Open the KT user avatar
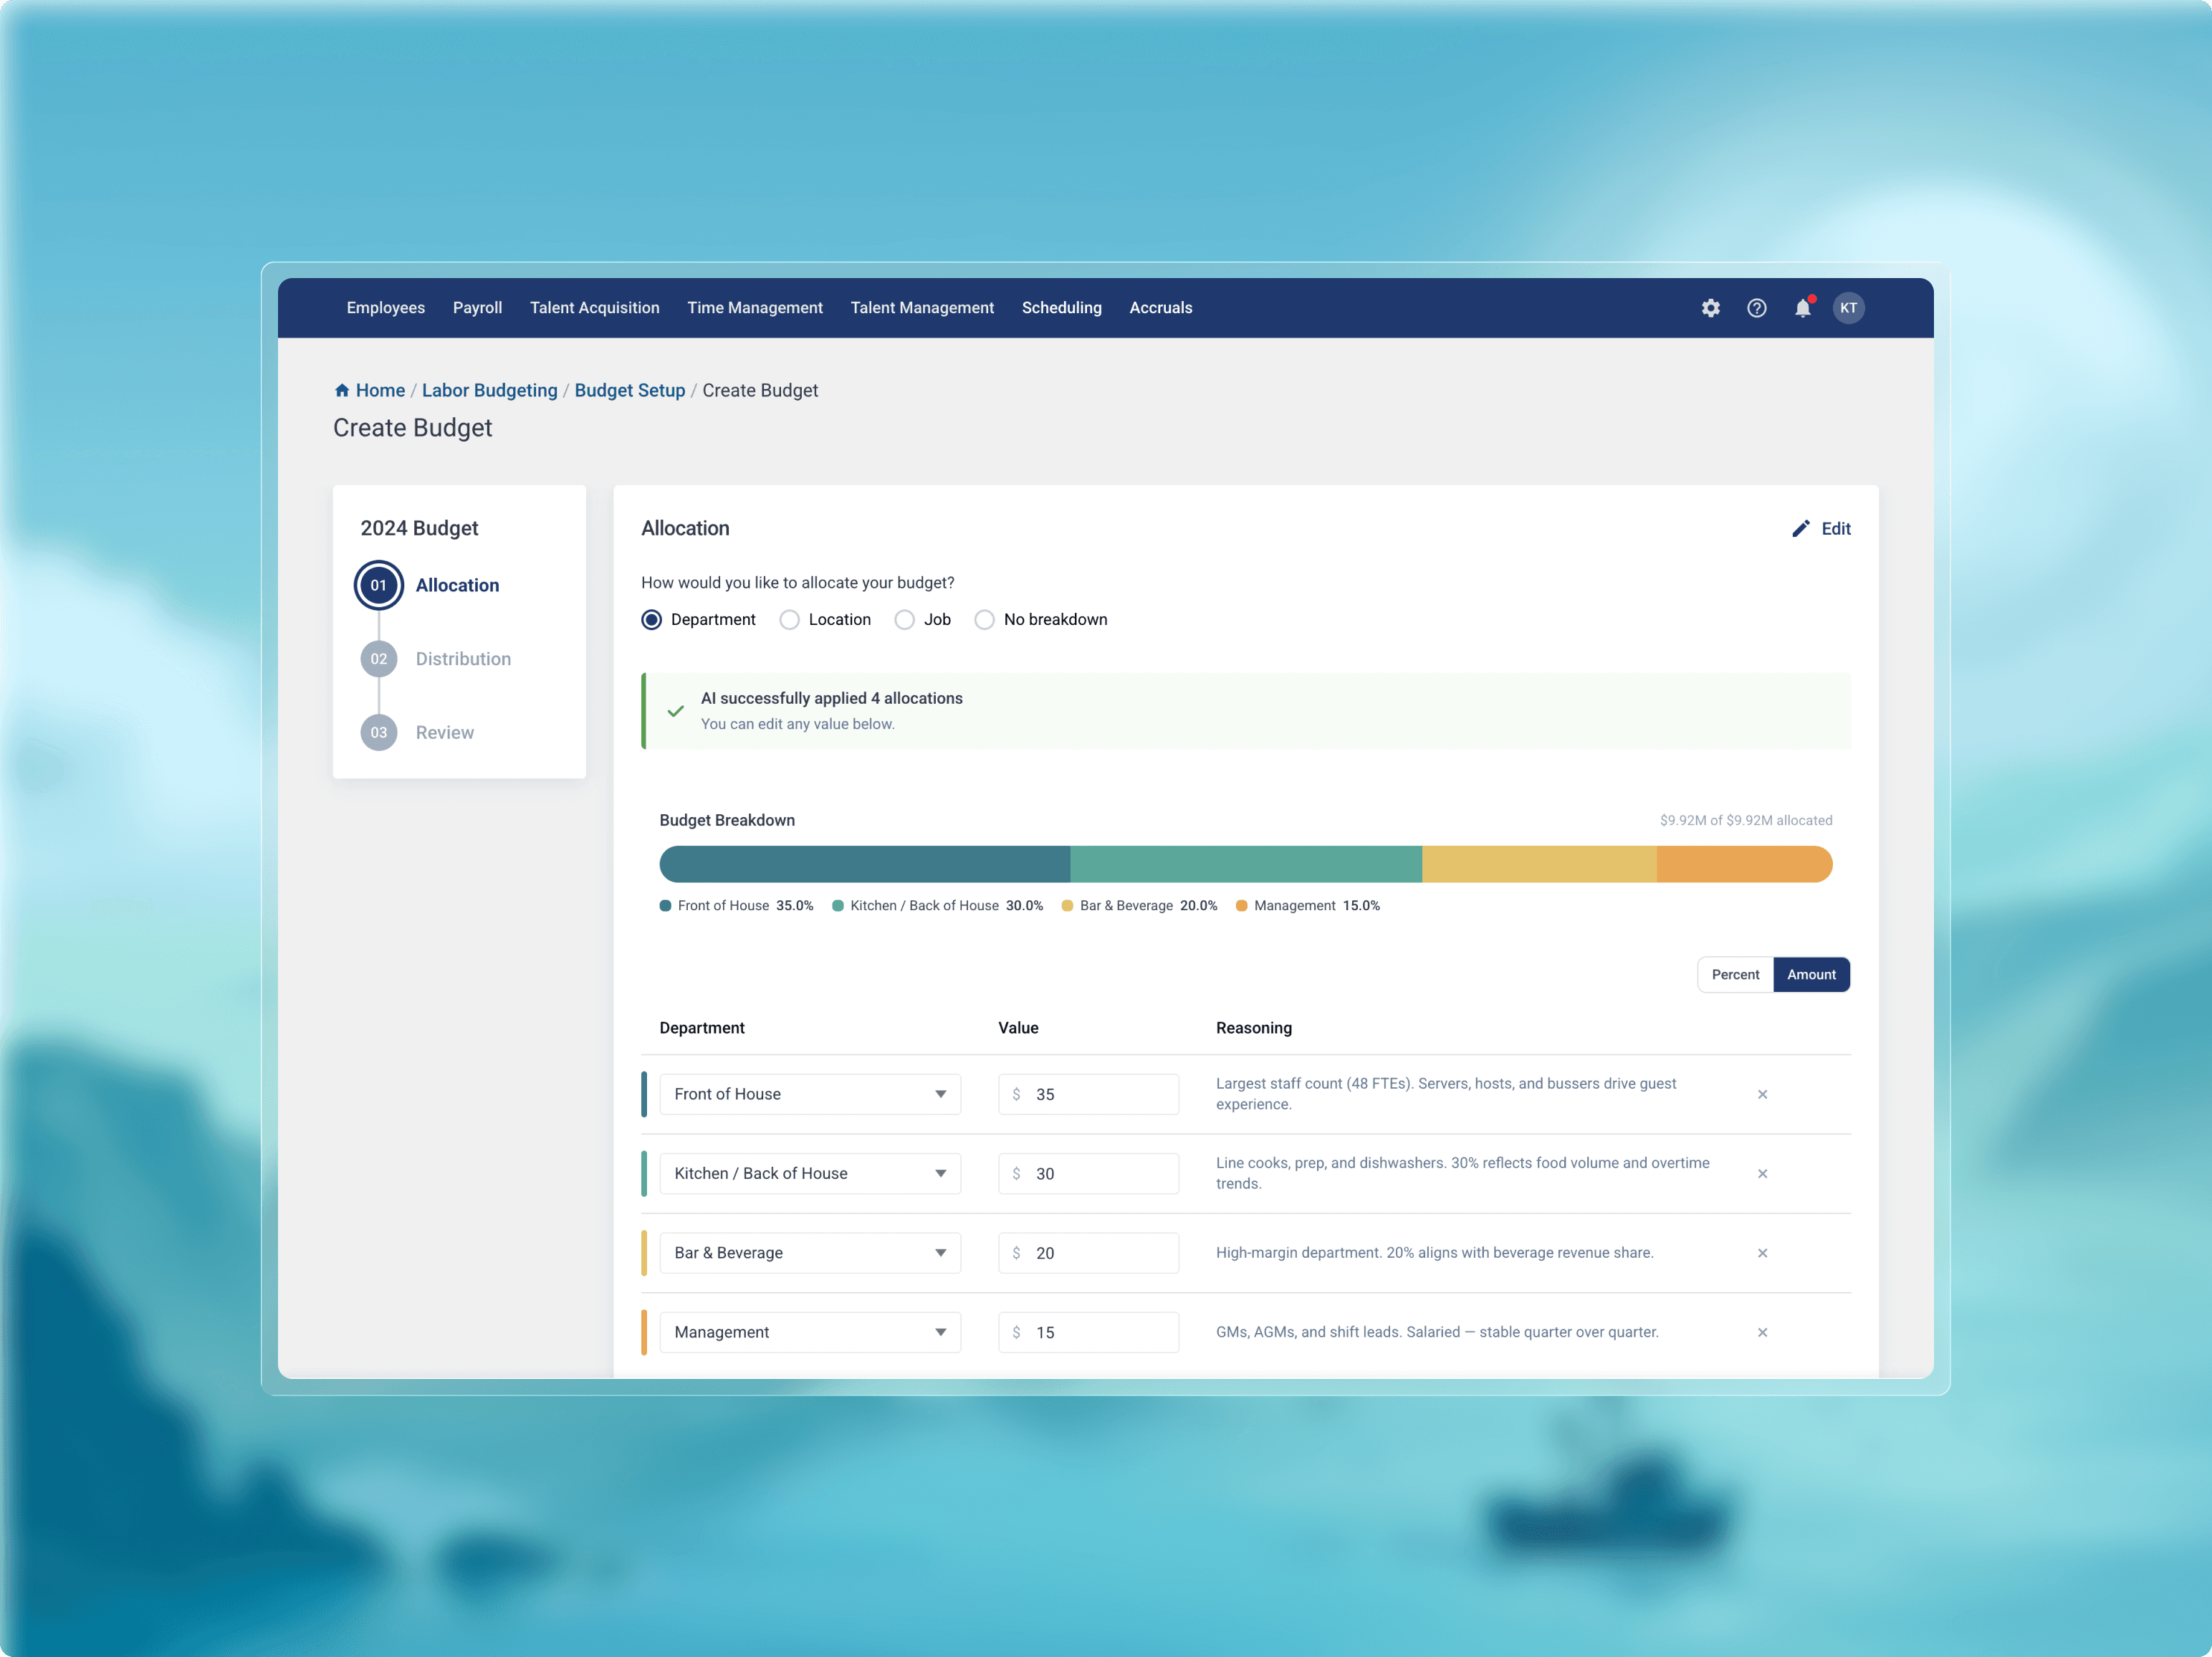The width and height of the screenshot is (2212, 1657). pos(1849,308)
